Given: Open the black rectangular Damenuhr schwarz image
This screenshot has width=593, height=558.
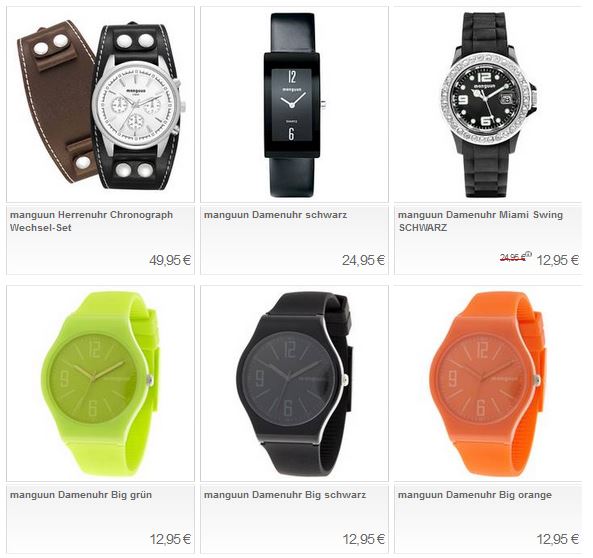Looking at the screenshot, I should tap(294, 104).
